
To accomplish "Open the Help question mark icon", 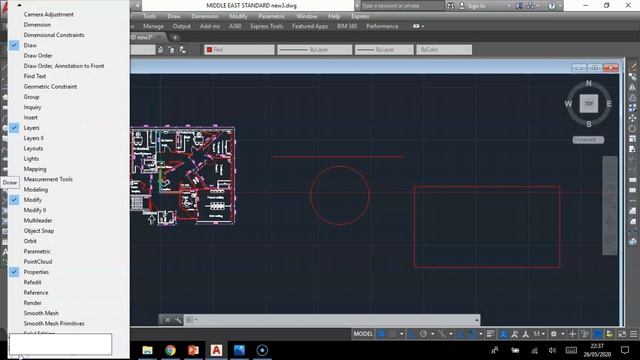I will coord(551,6).
